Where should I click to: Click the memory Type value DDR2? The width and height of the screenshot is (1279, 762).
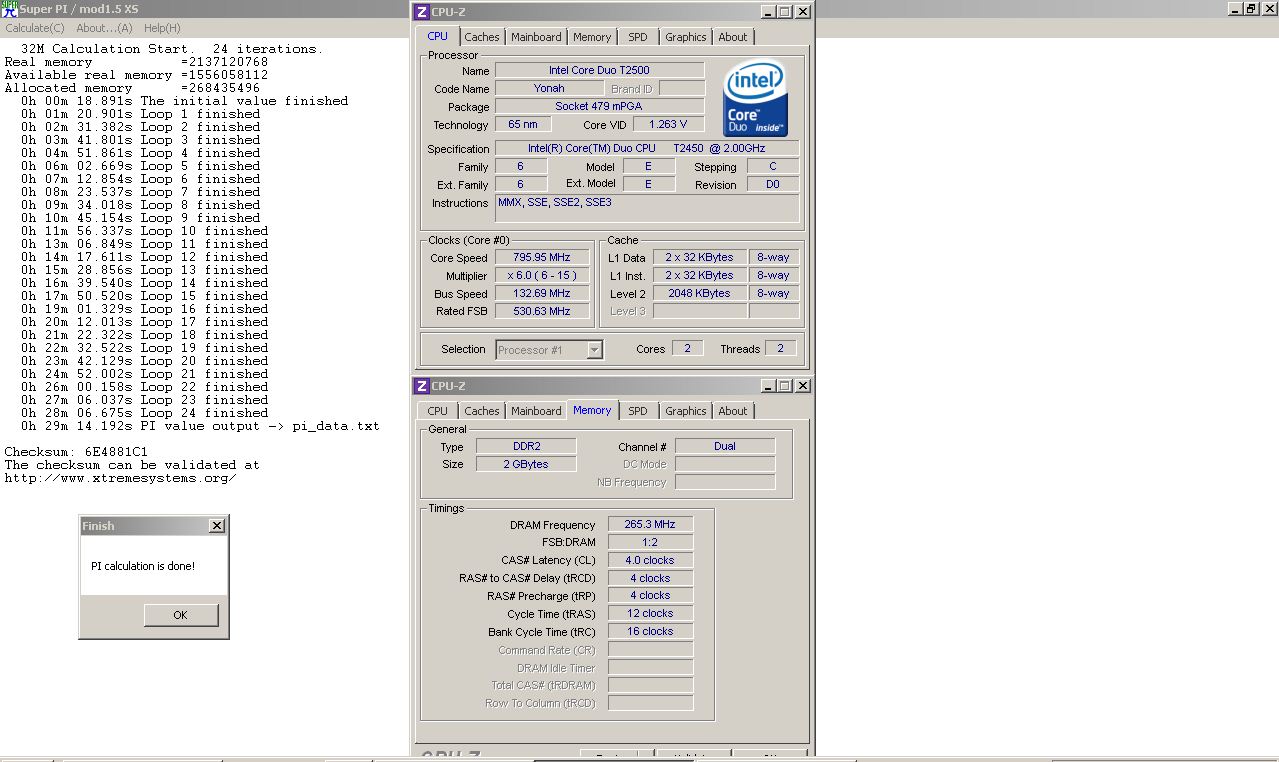(526, 446)
